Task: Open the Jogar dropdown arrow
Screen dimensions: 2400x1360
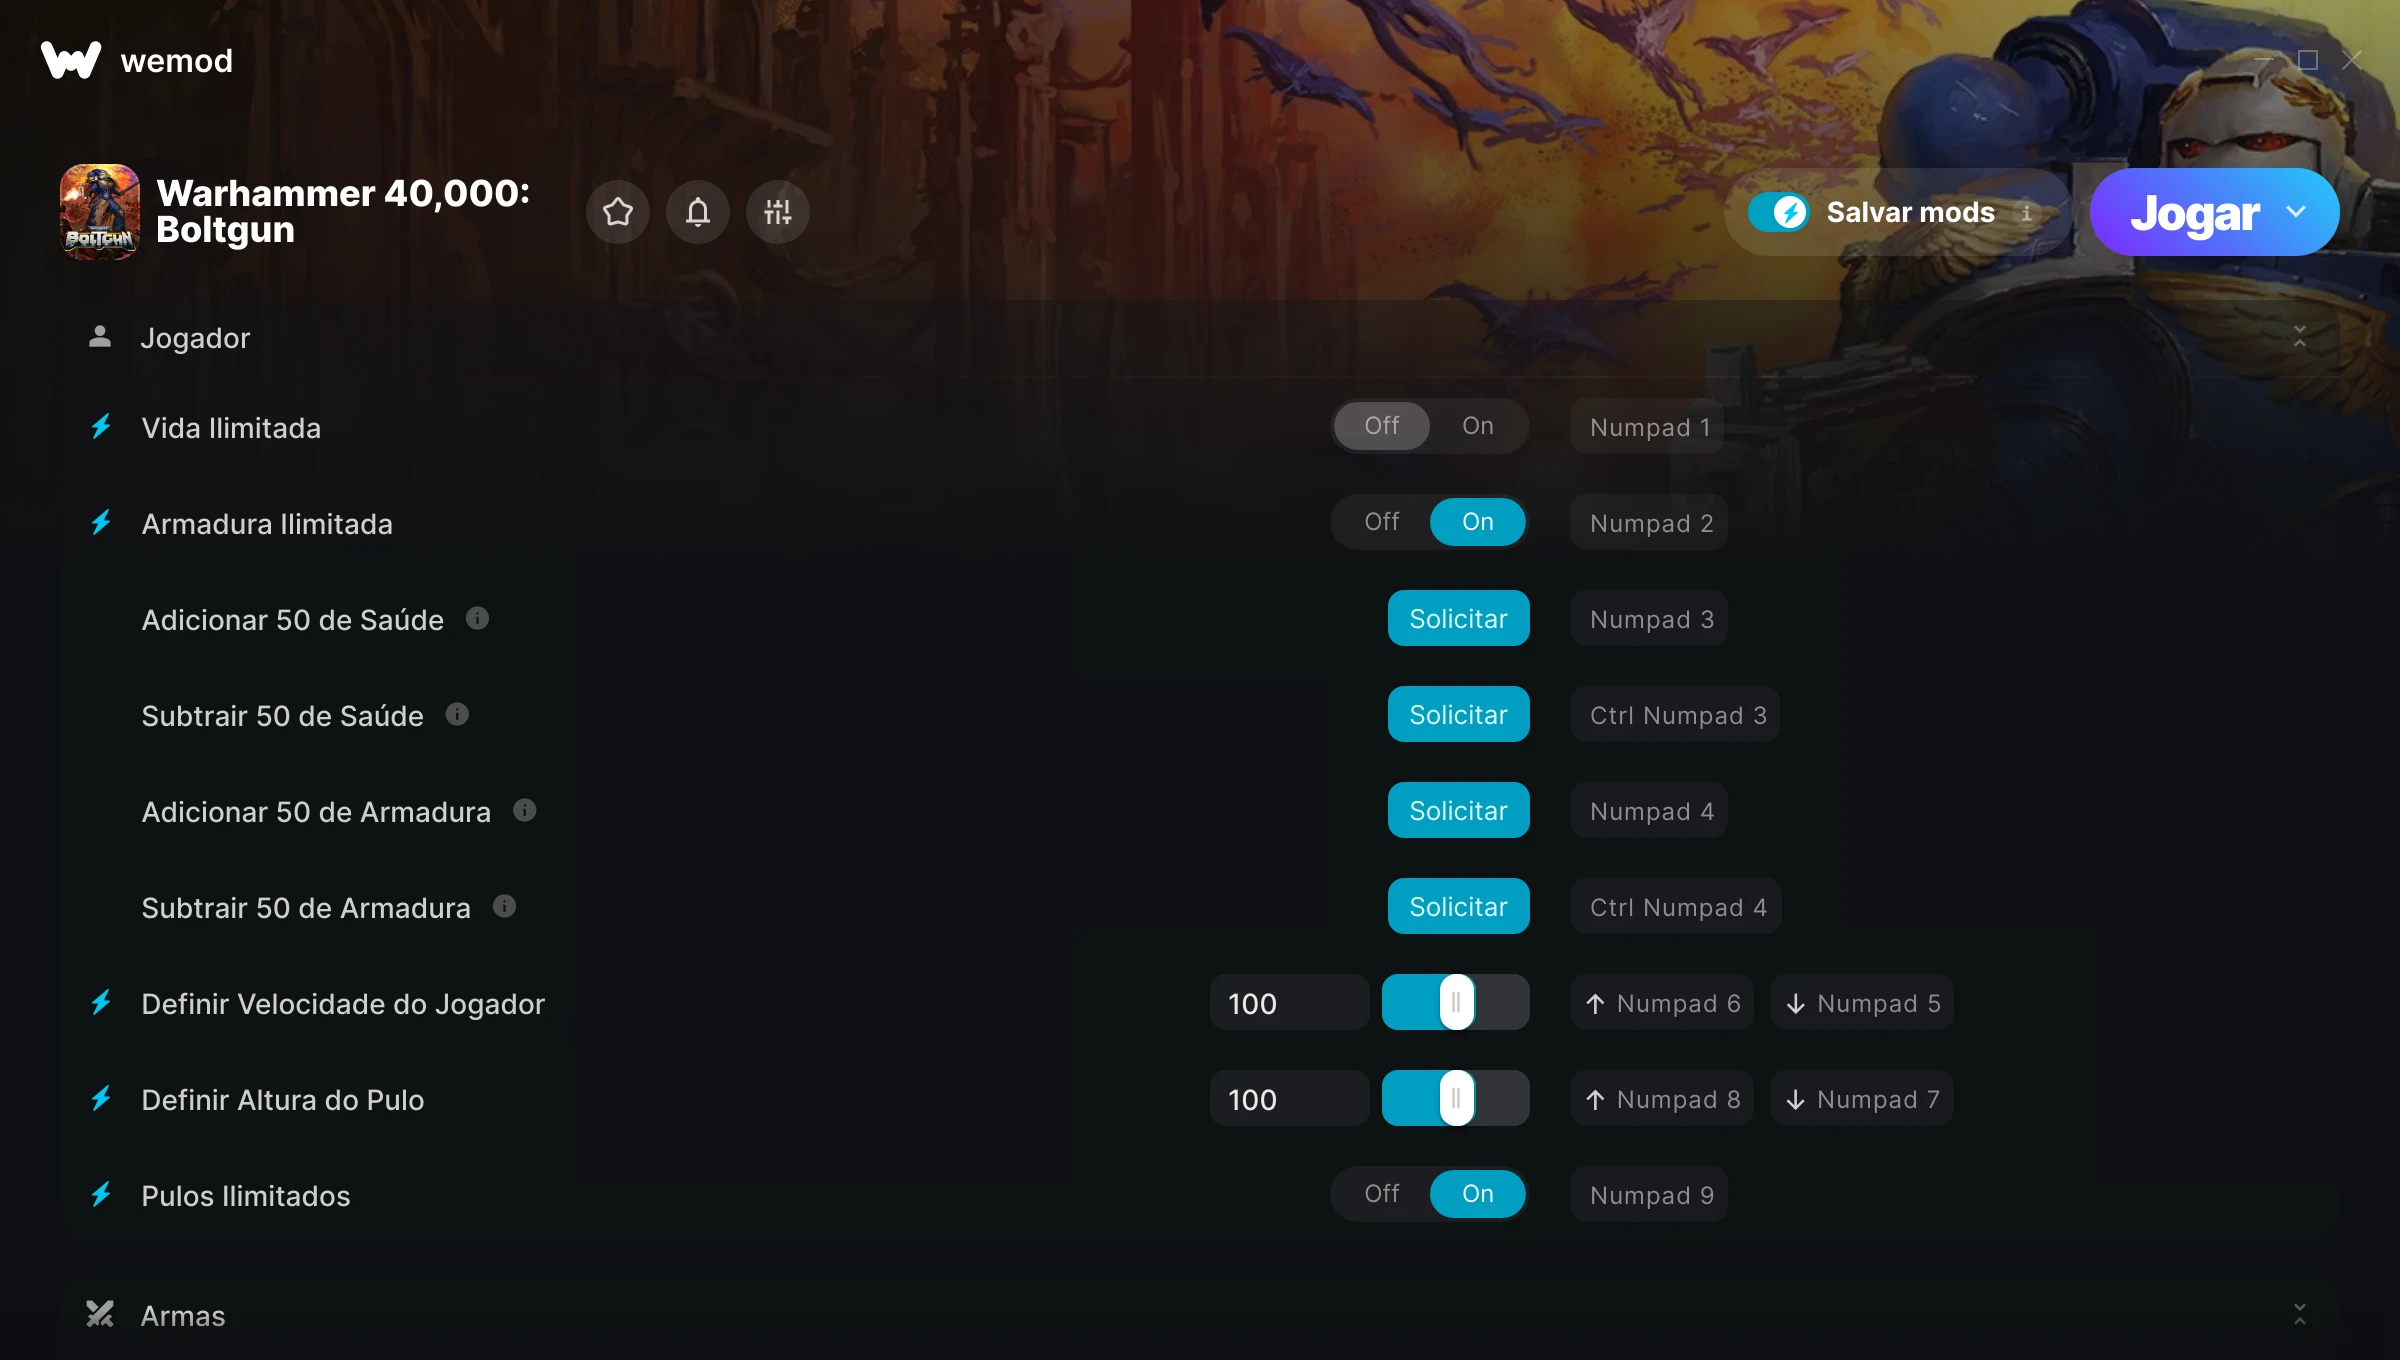Action: [x=2296, y=212]
